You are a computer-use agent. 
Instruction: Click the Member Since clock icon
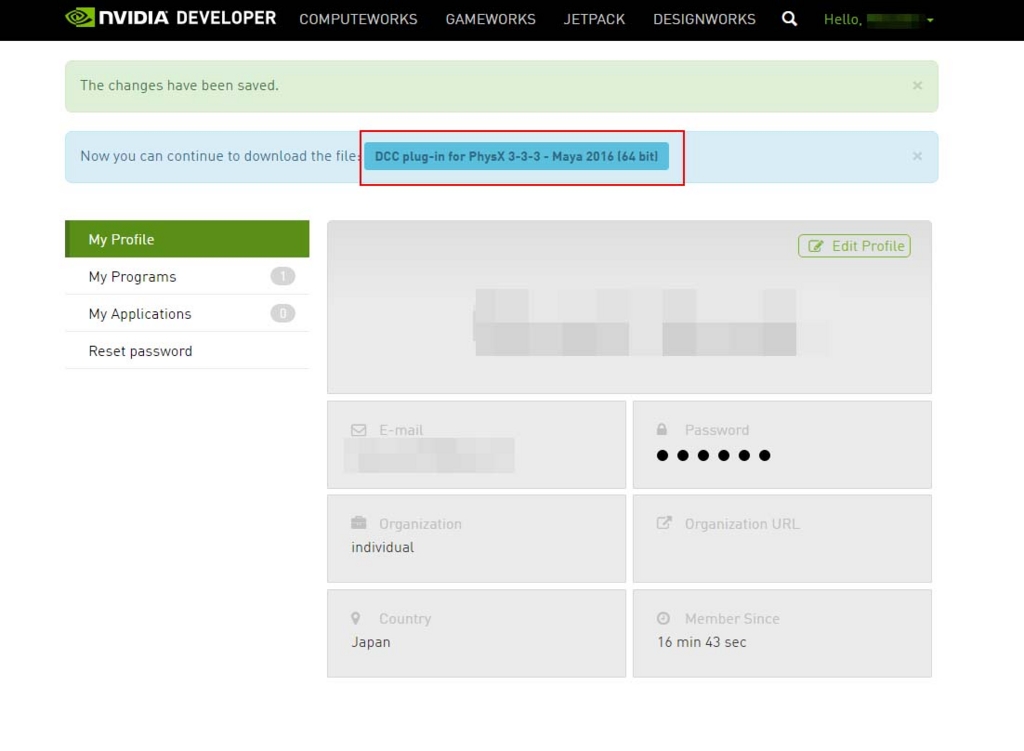tap(663, 618)
